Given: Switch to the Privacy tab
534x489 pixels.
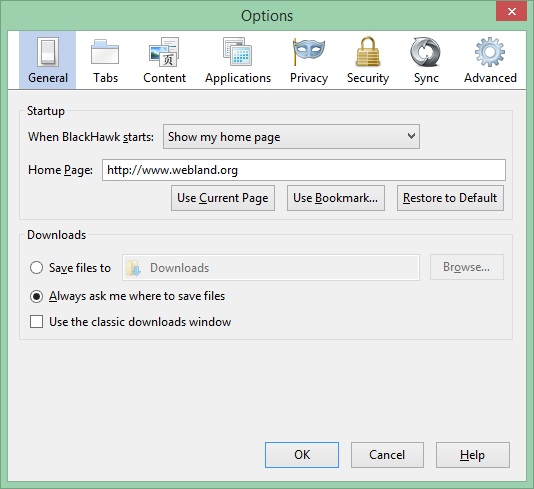Looking at the screenshot, I should [x=309, y=60].
